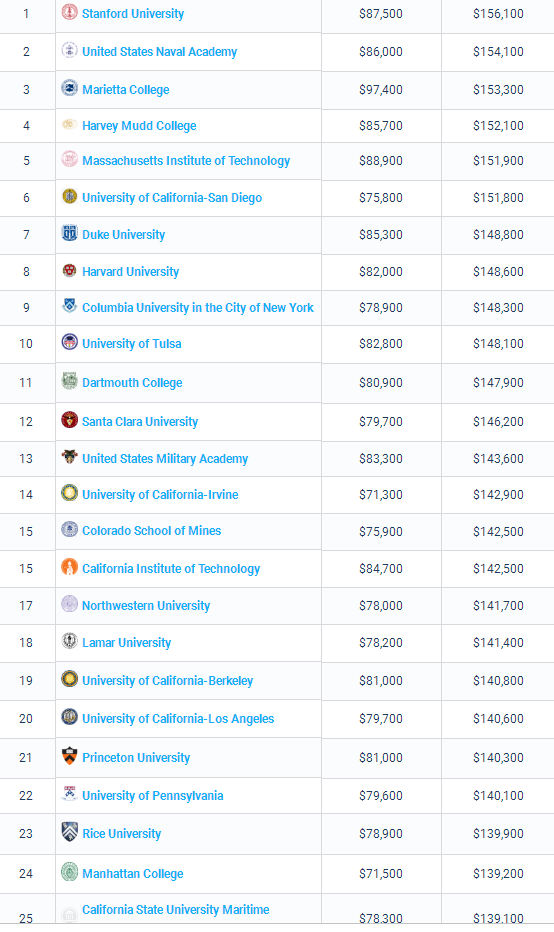Click the Santa Clara University logo icon
Screen dimensions: 554x932
tap(70, 420)
